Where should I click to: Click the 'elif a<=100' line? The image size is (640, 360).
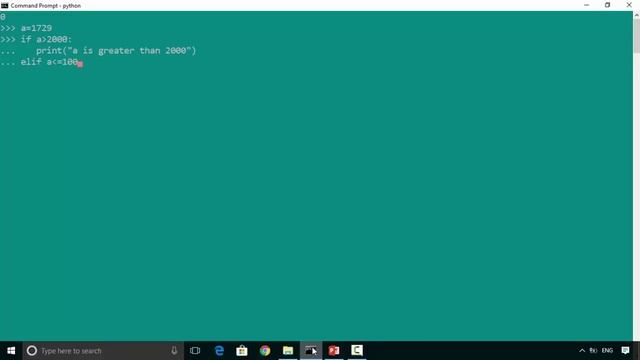pyautogui.click(x=49, y=62)
